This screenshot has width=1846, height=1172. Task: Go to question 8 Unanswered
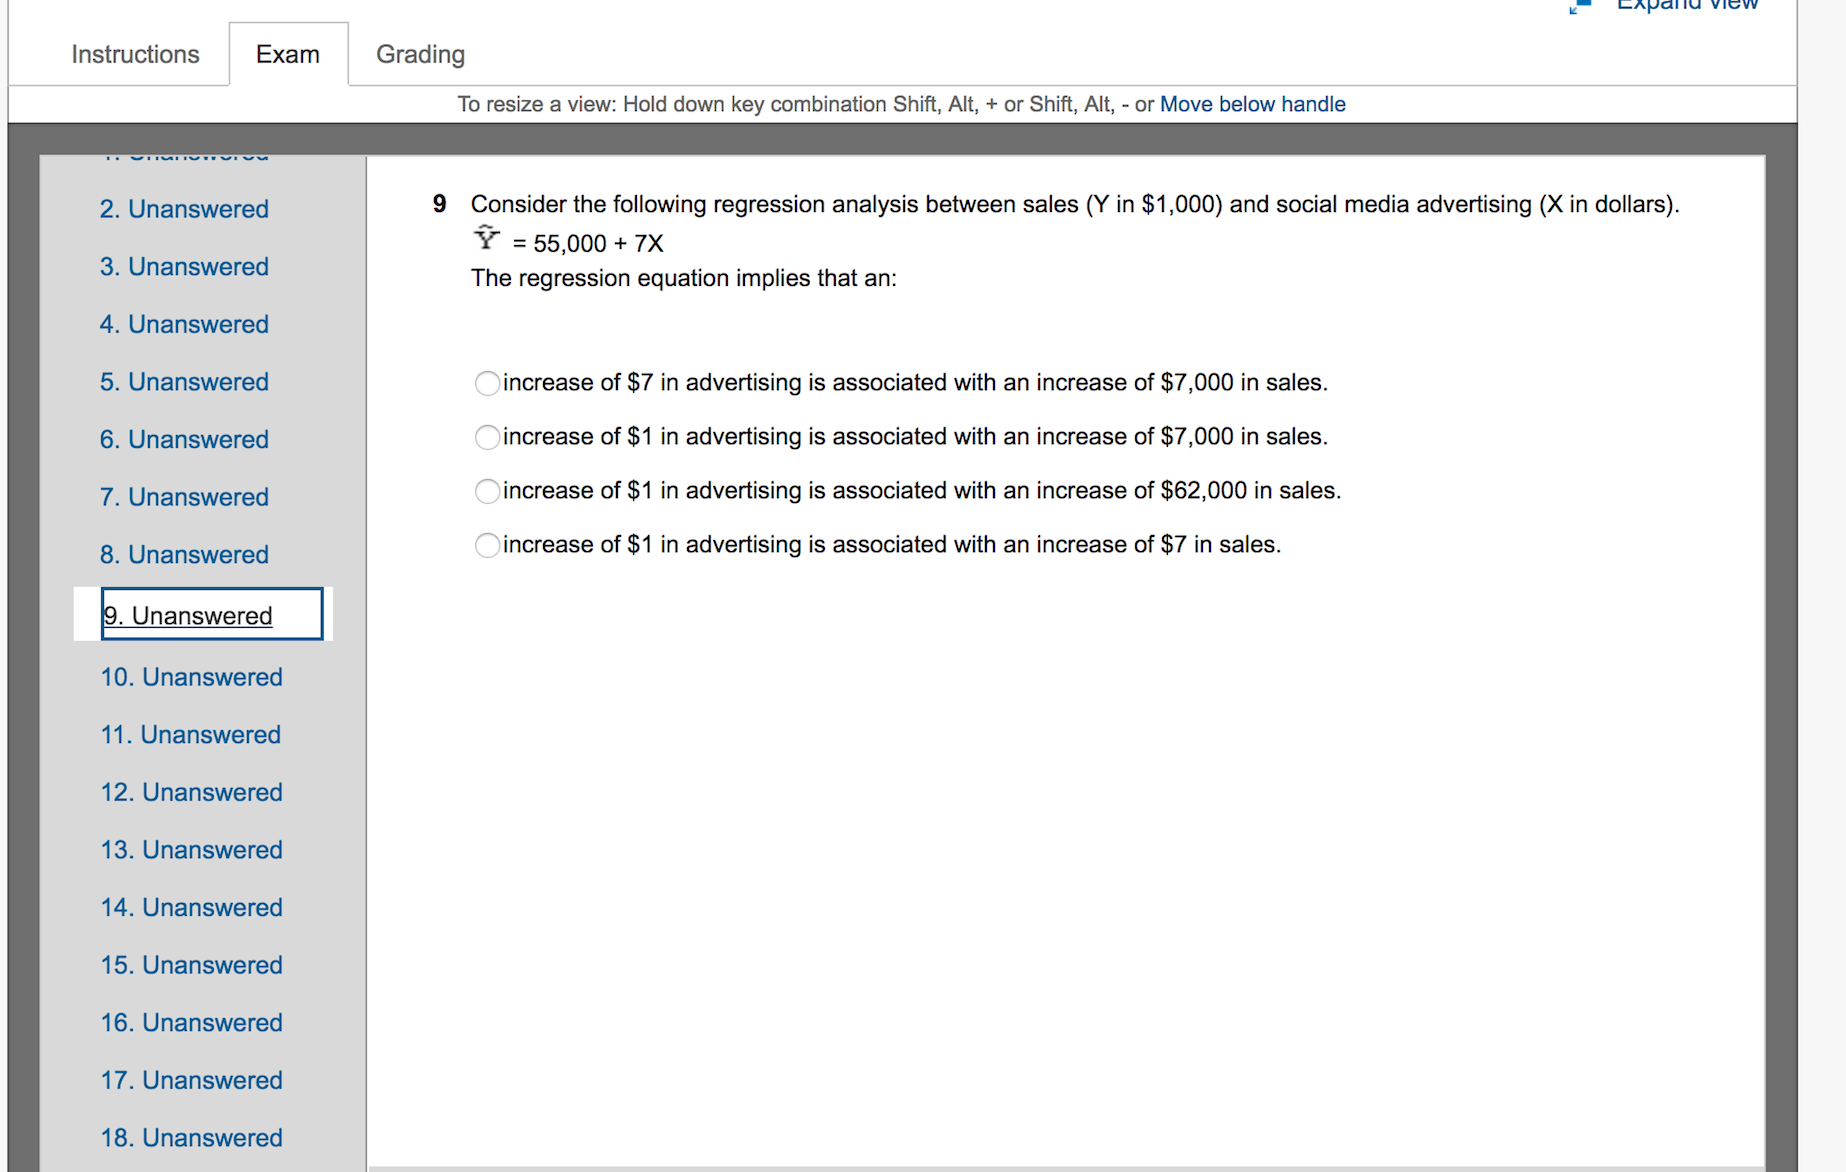coord(184,555)
